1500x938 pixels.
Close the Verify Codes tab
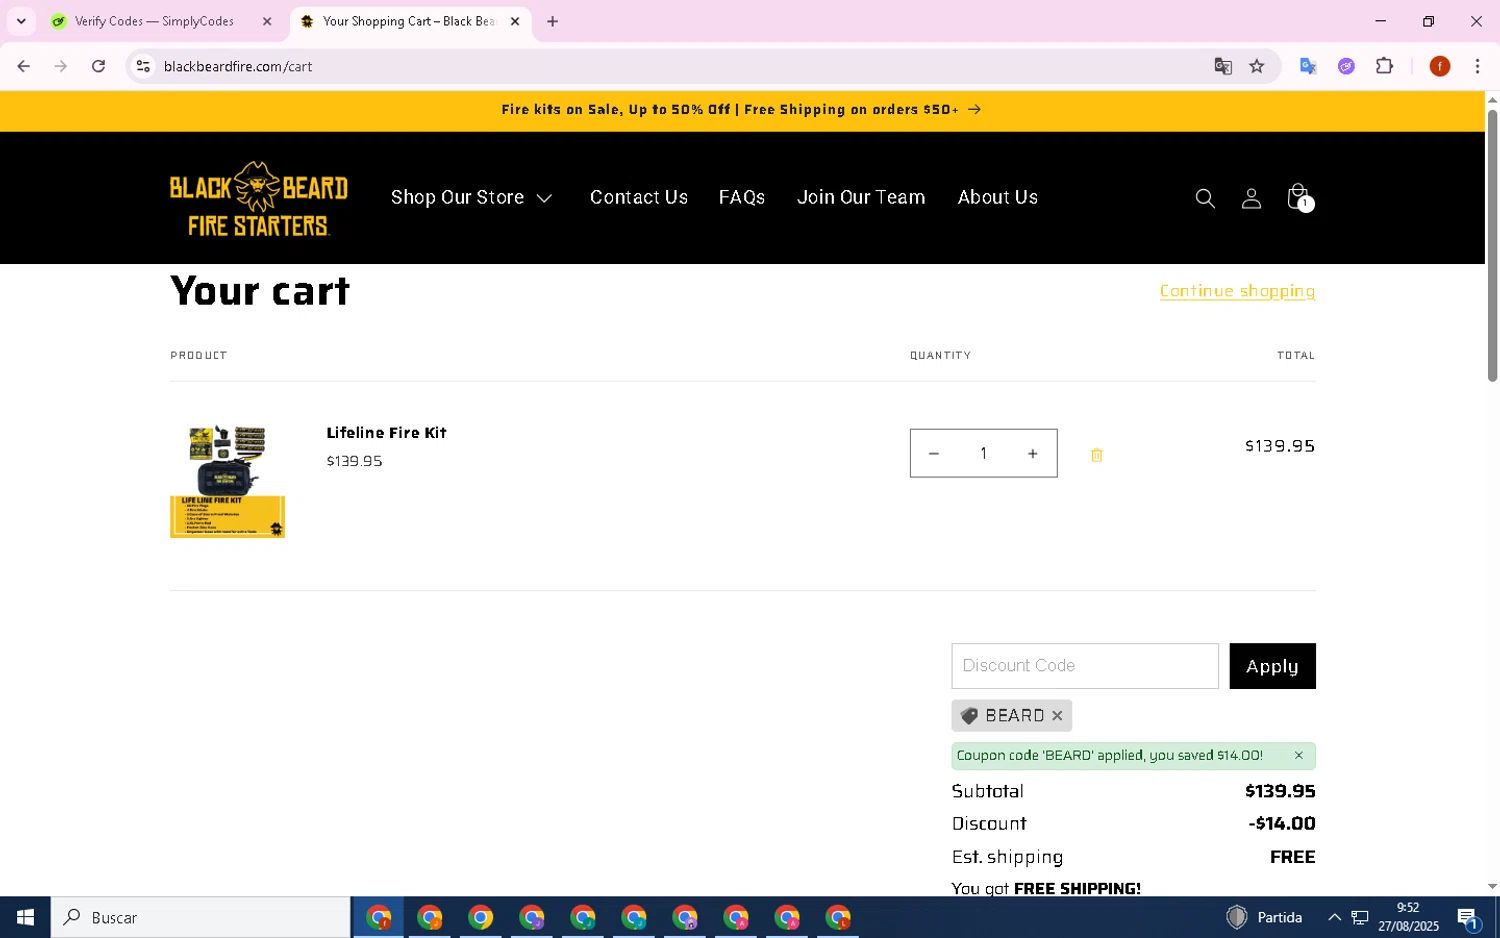[267, 21]
